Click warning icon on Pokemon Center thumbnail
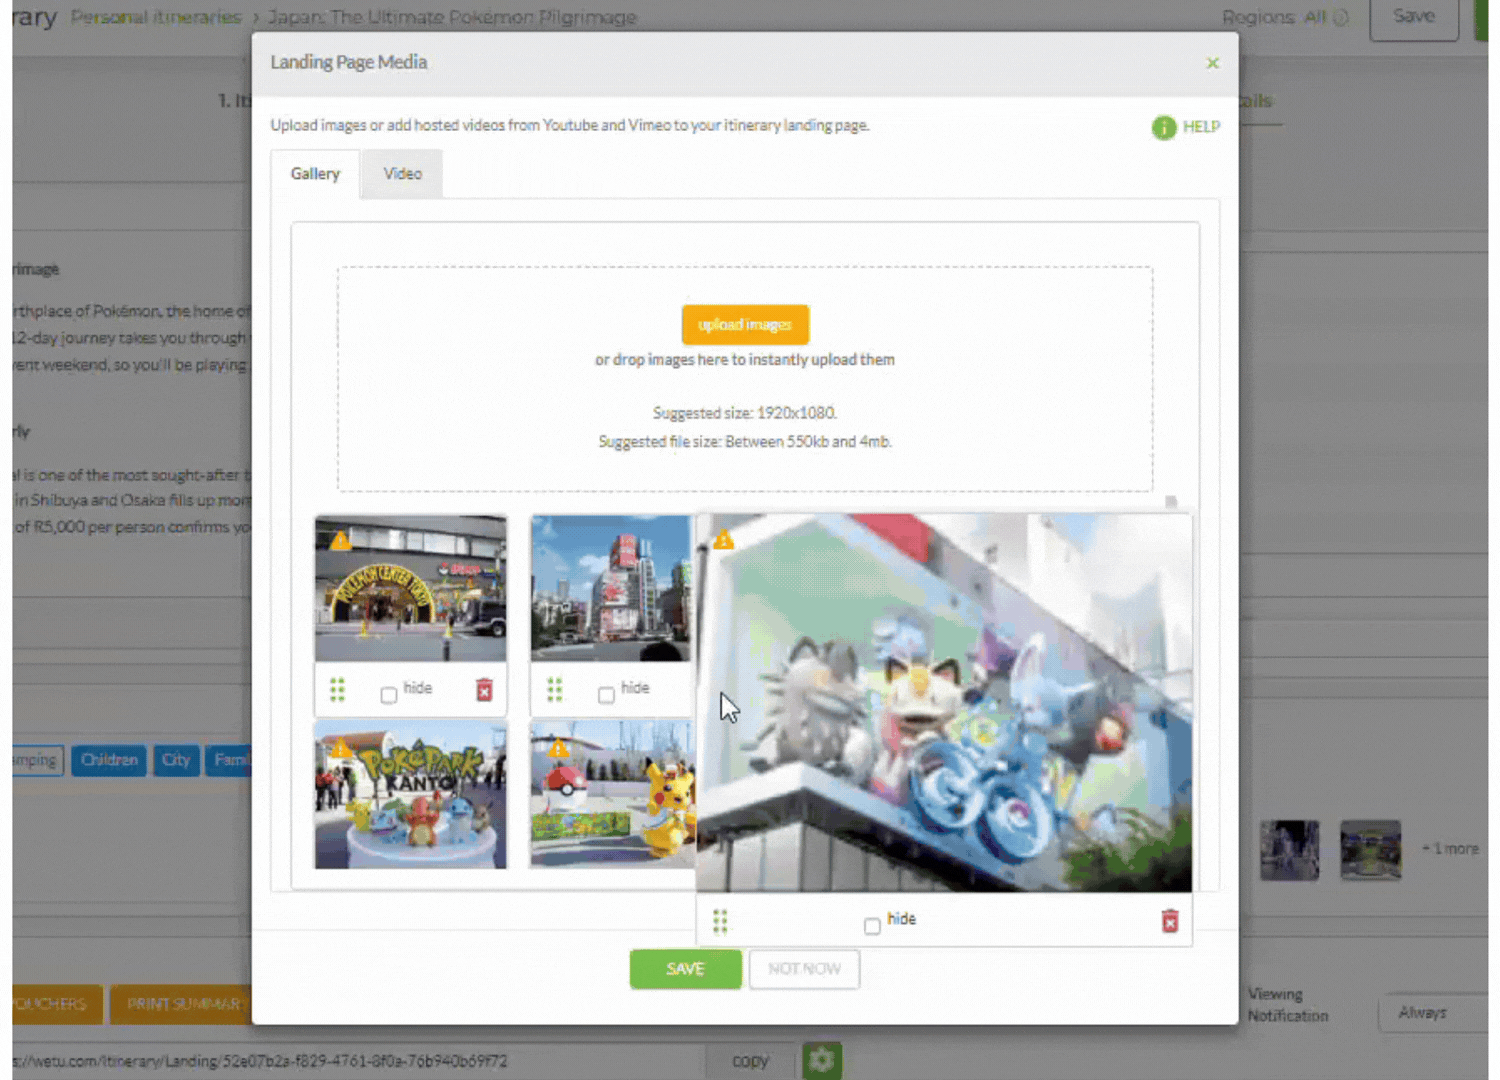The height and width of the screenshot is (1080, 1500). click(x=340, y=541)
